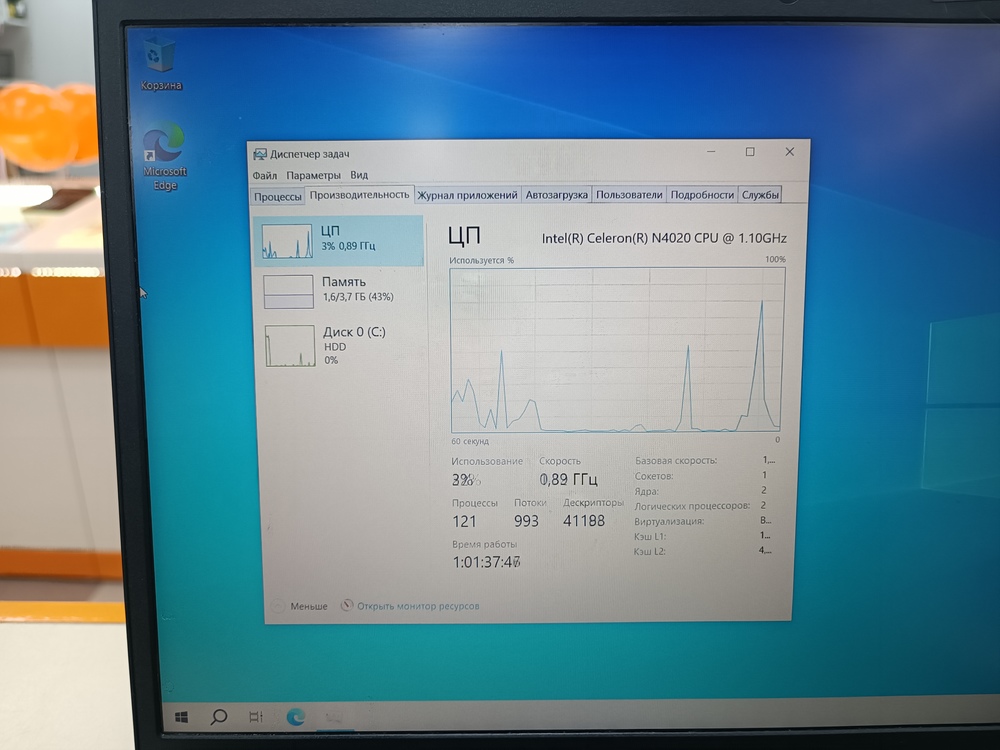Open the Параметры menu

coord(314,174)
